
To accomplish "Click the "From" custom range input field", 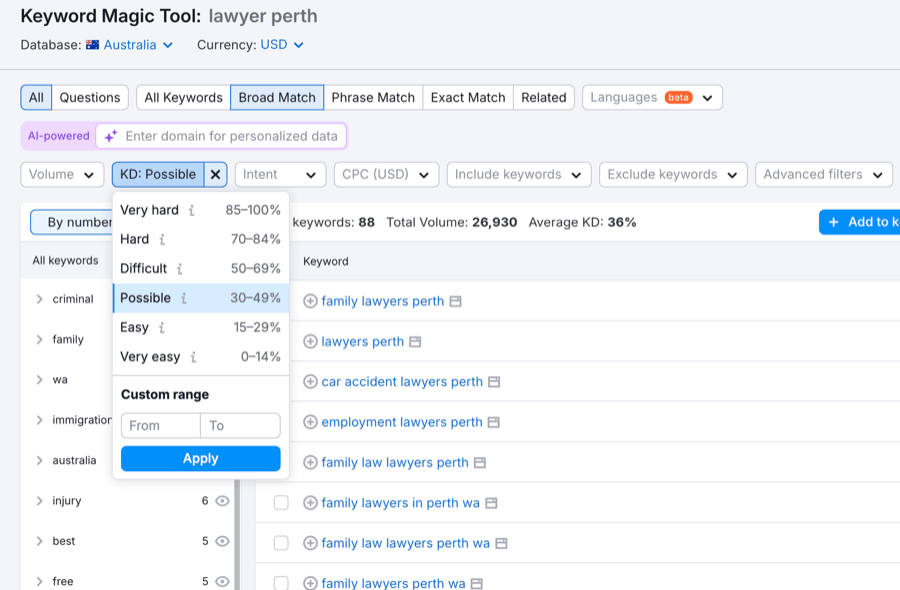I will click(x=159, y=425).
